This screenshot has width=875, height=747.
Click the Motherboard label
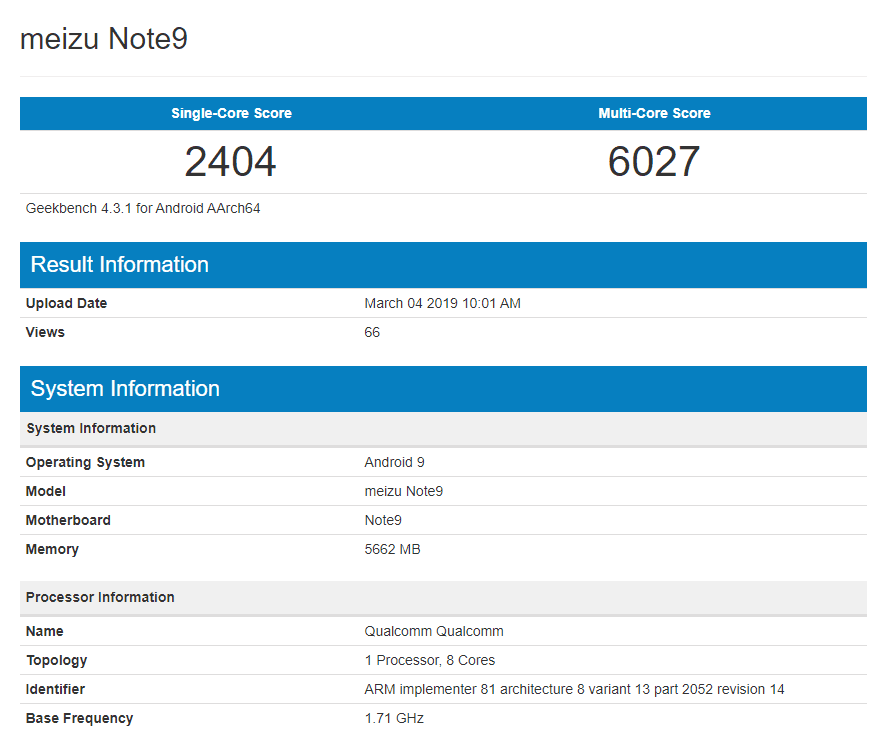click(68, 520)
